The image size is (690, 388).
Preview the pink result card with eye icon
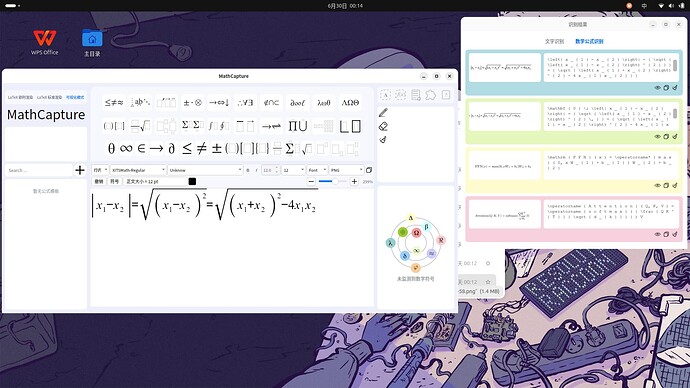coord(657,234)
